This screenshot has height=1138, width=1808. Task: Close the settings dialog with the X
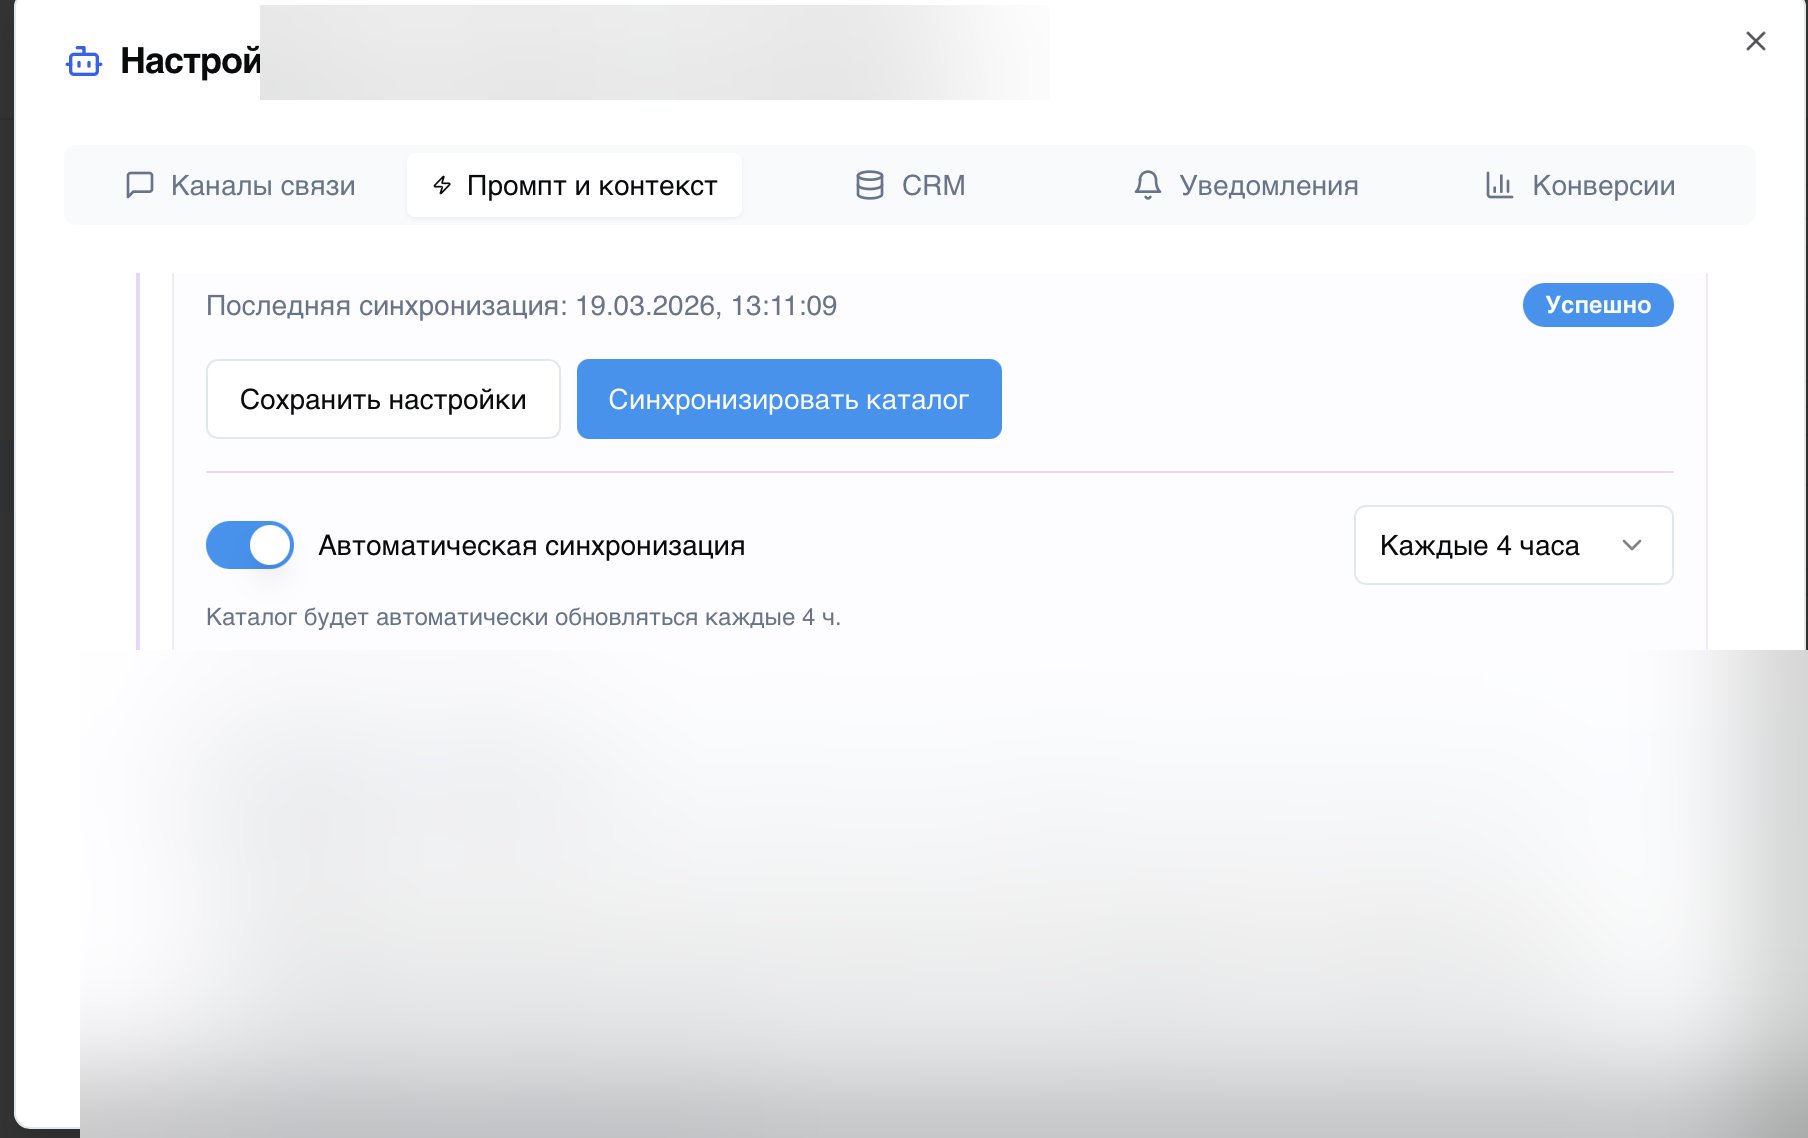click(x=1755, y=41)
